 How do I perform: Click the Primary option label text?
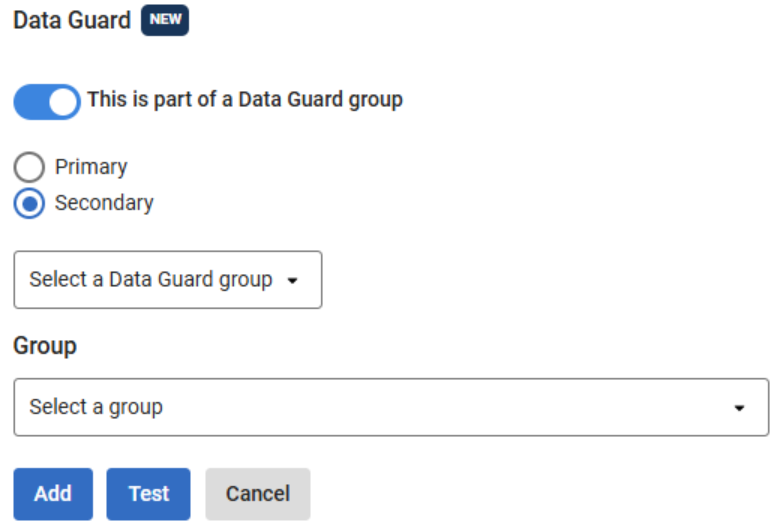pos(91,167)
